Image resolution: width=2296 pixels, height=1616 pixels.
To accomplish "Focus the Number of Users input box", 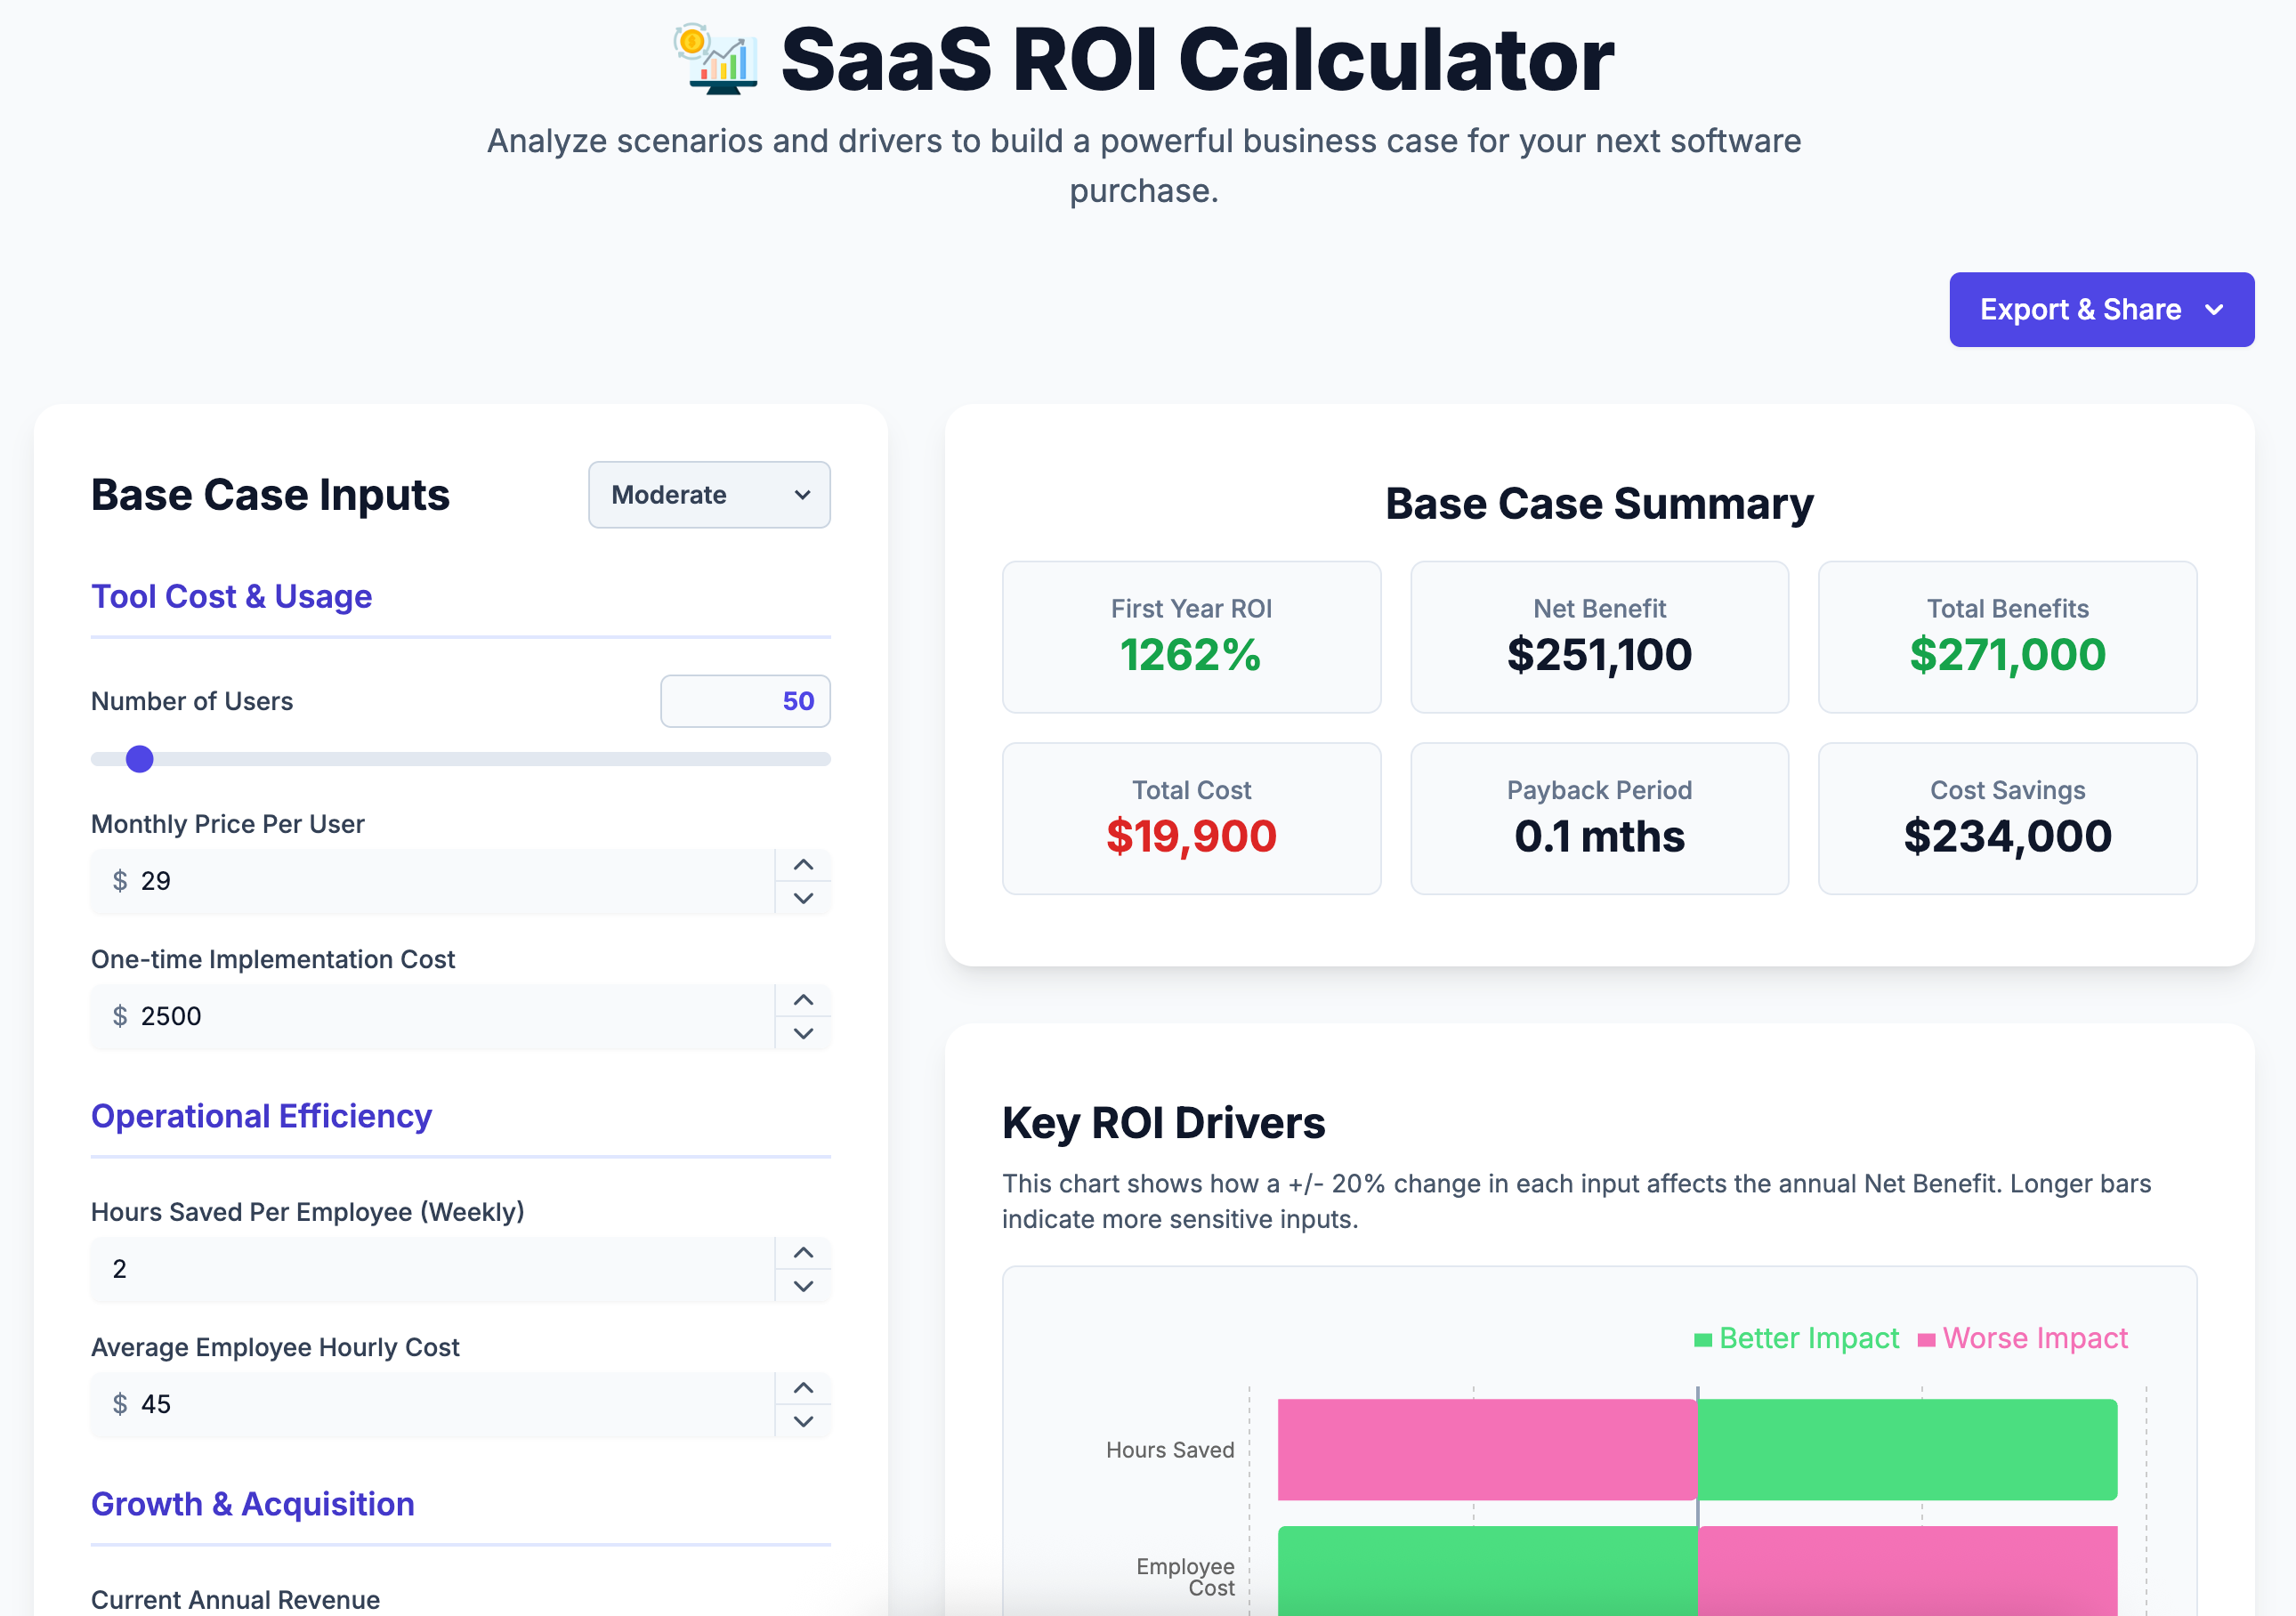I will click(x=745, y=701).
